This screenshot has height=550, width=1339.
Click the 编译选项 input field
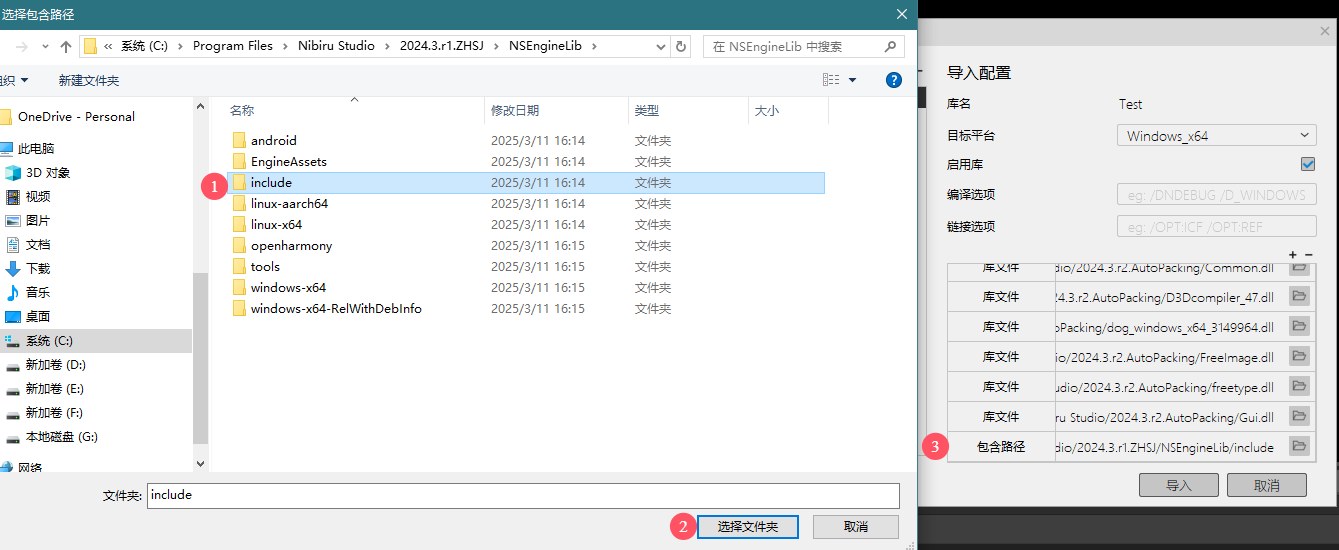[x=1216, y=195]
